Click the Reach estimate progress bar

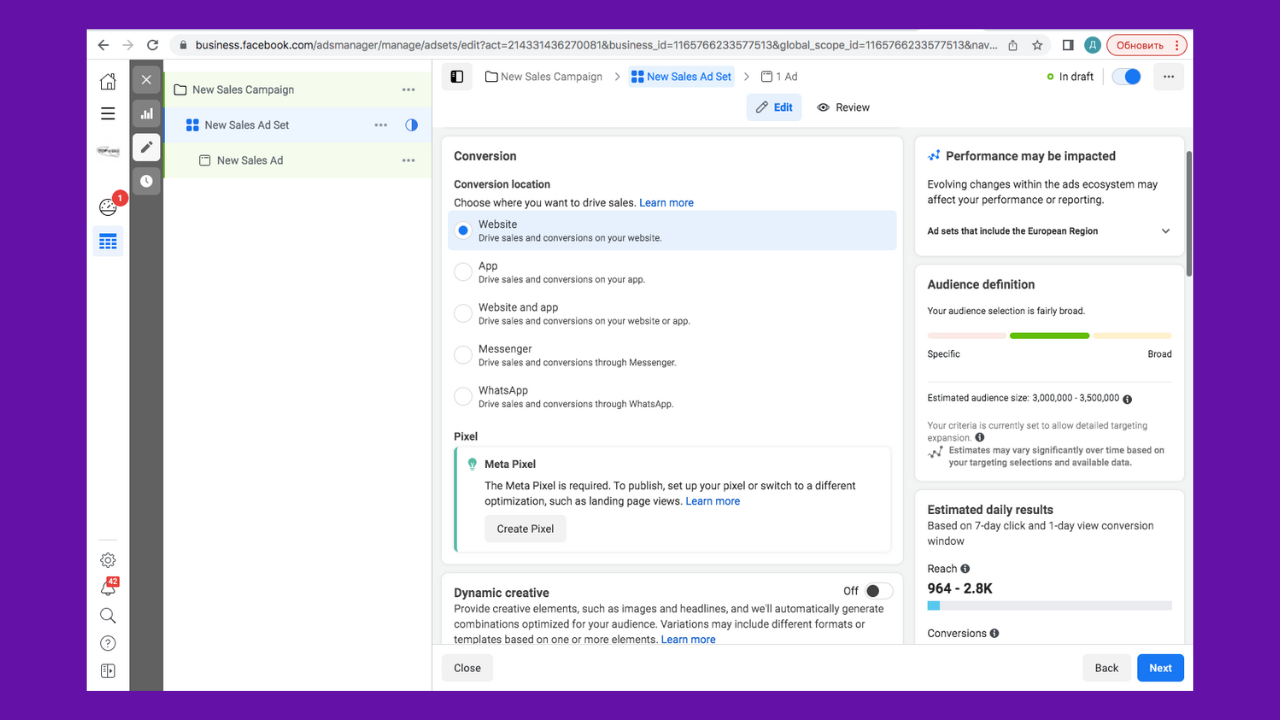coord(1049,606)
